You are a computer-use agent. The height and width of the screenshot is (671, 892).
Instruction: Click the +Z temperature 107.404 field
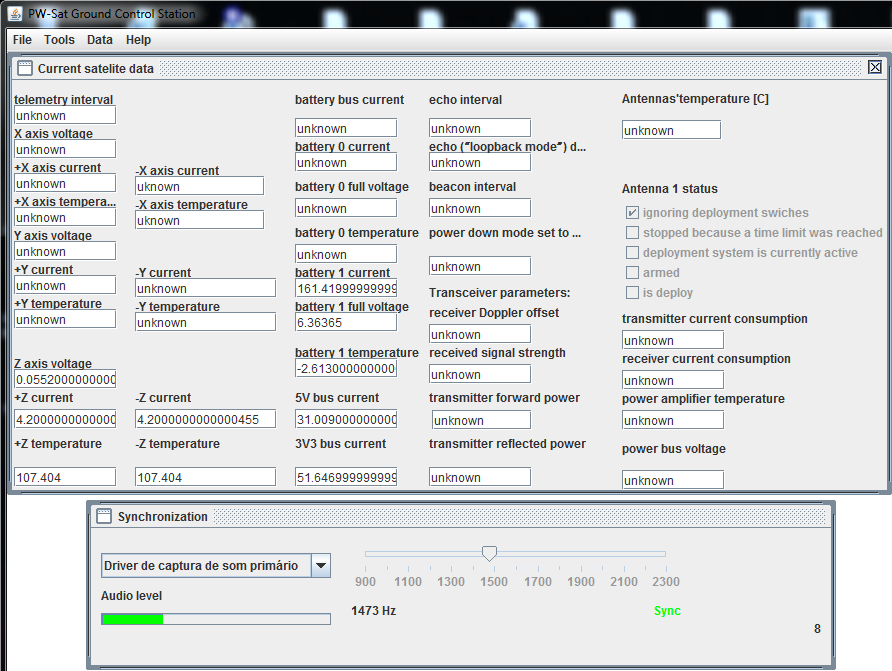(x=65, y=477)
